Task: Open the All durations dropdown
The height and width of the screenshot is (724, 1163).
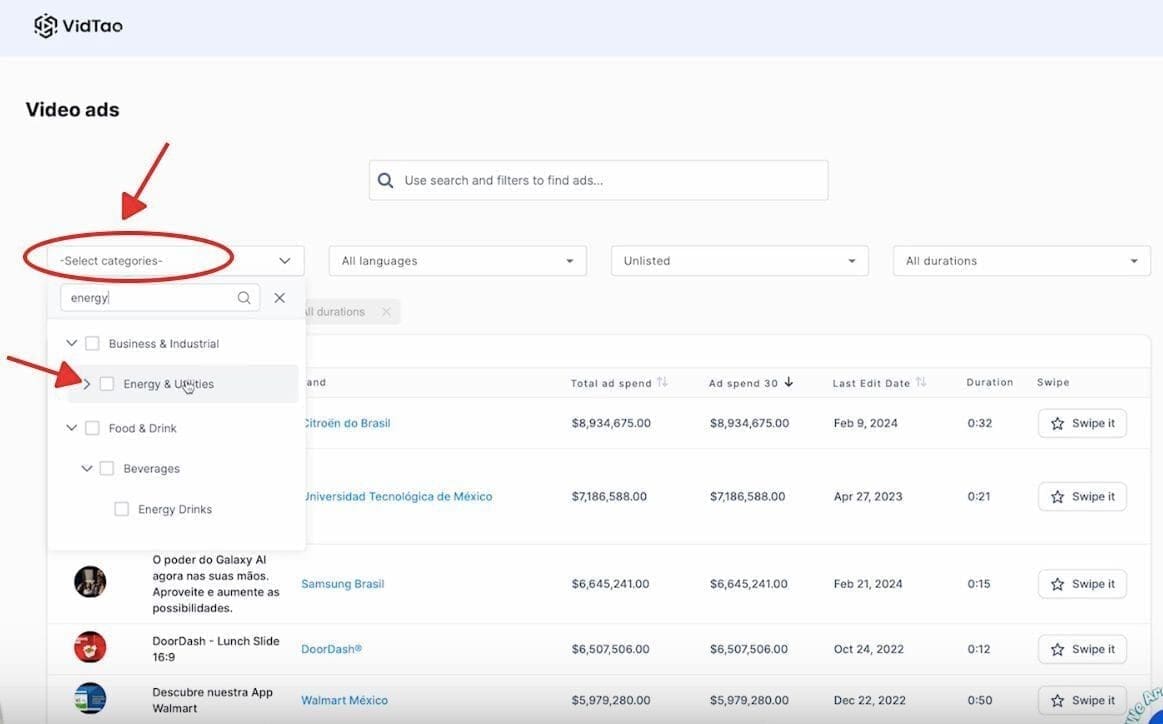Action: click(1021, 261)
